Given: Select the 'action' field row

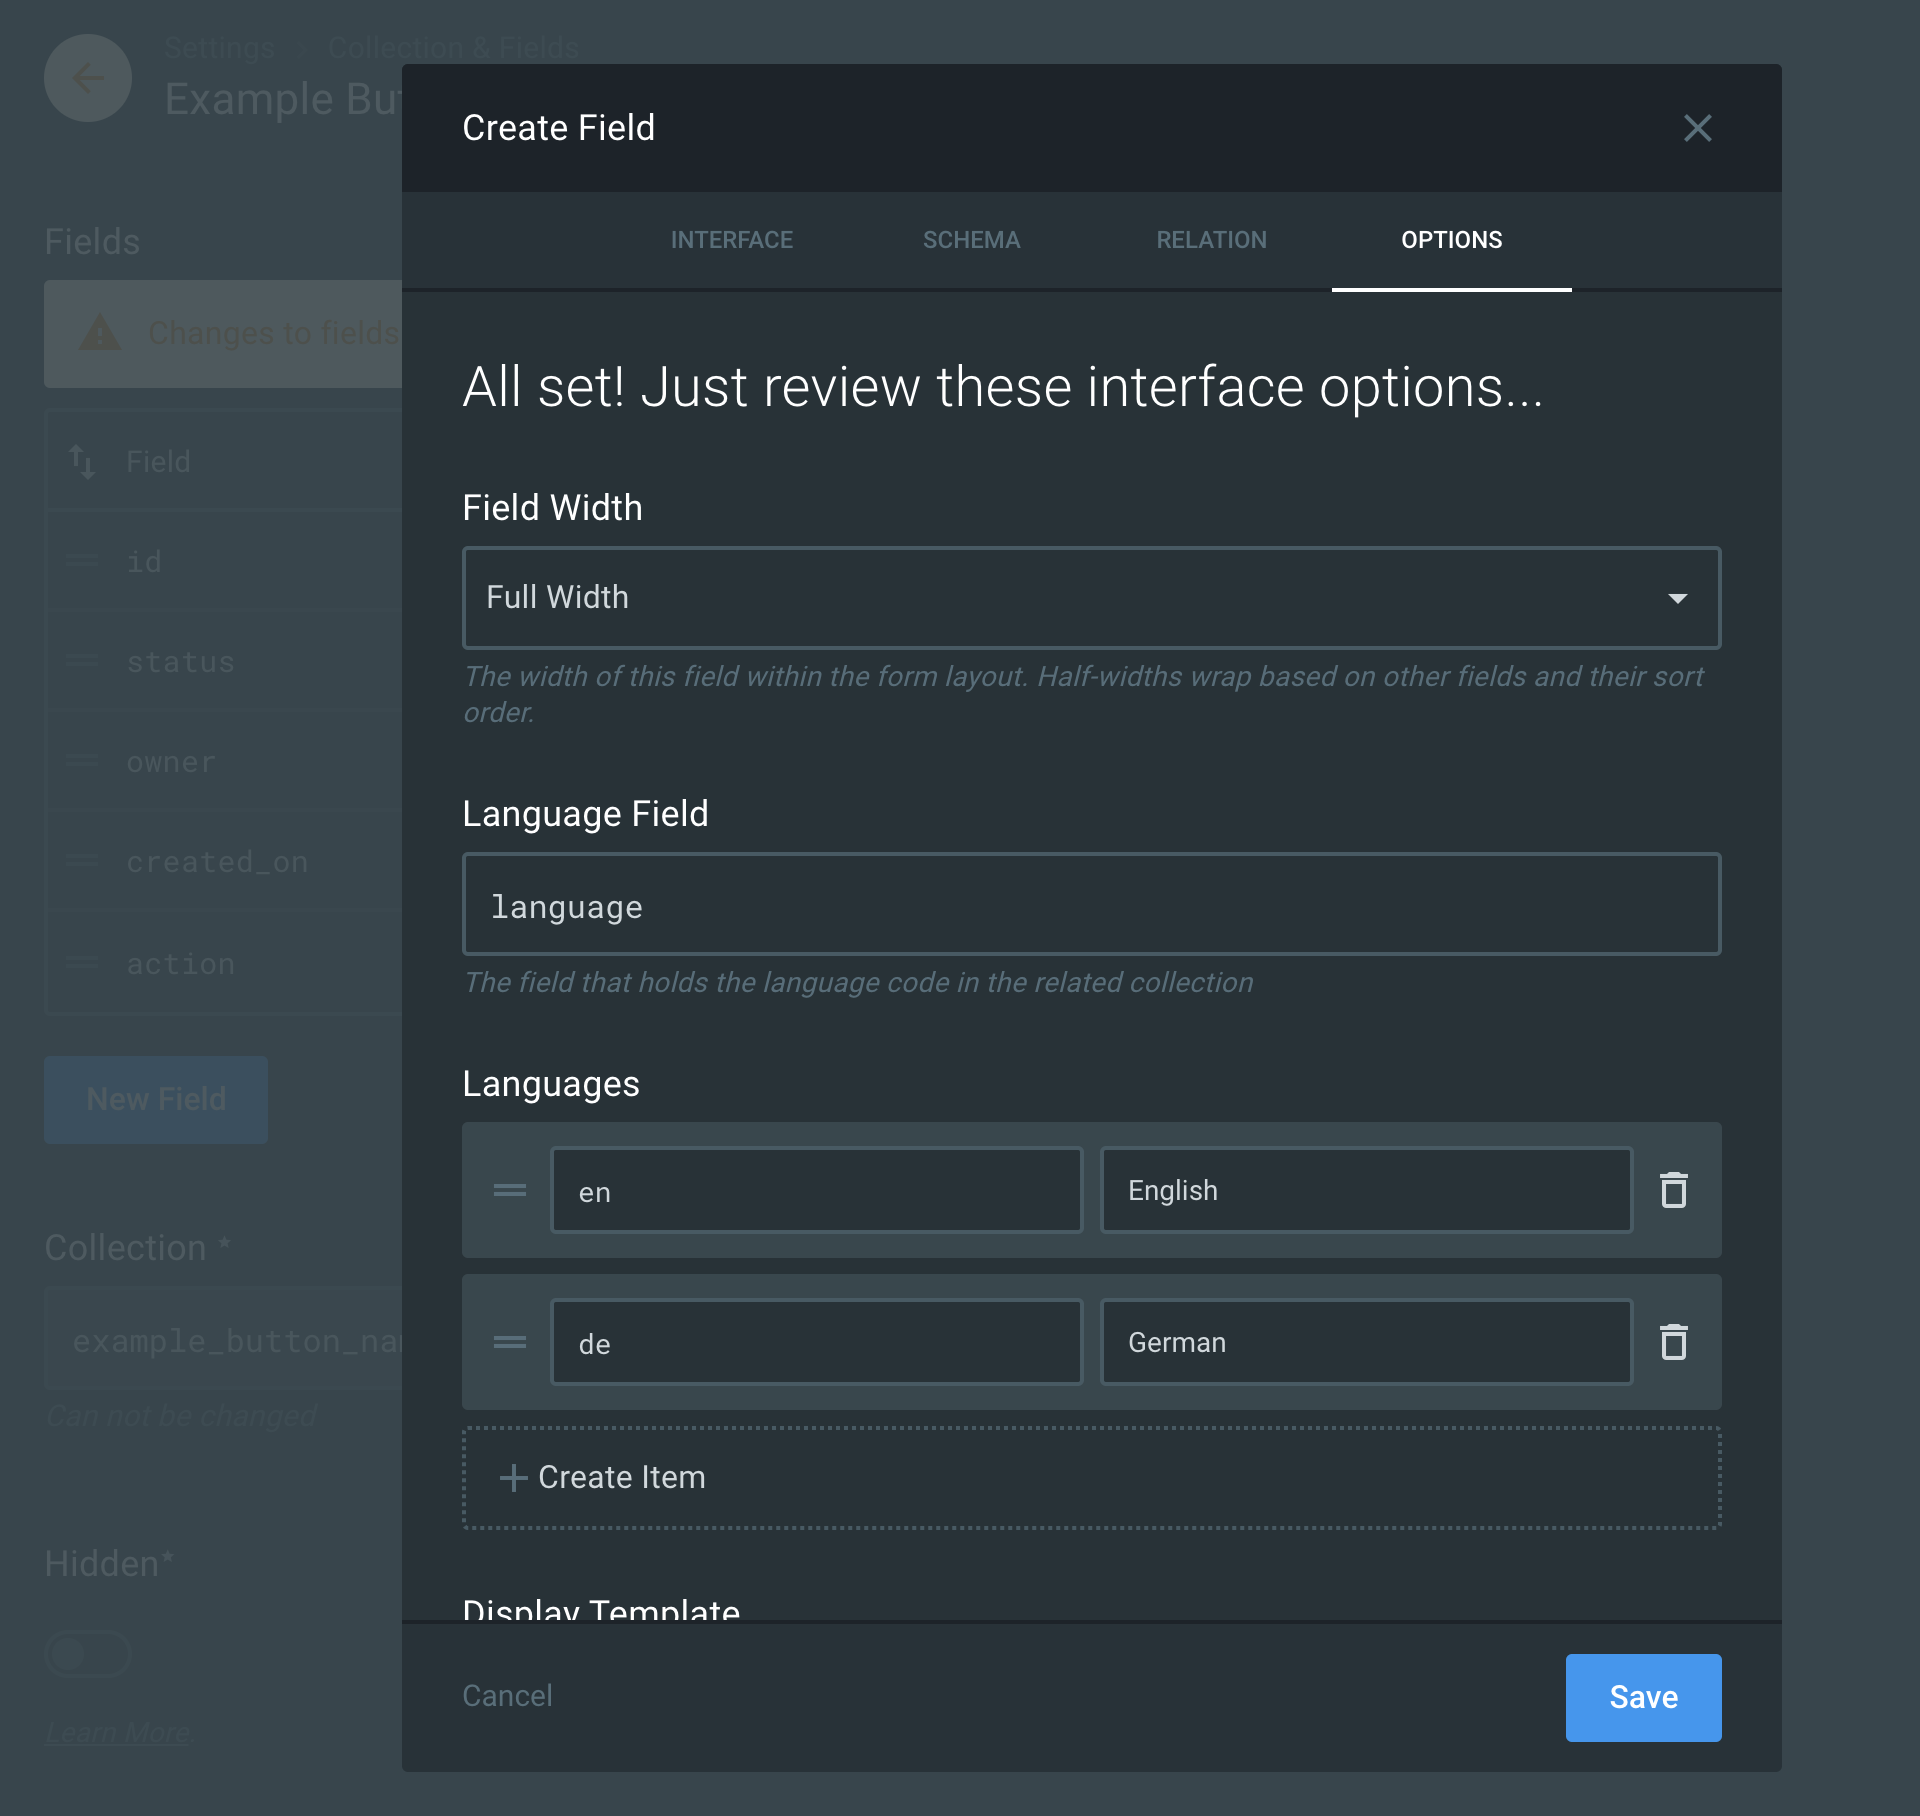Looking at the screenshot, I should 224,963.
